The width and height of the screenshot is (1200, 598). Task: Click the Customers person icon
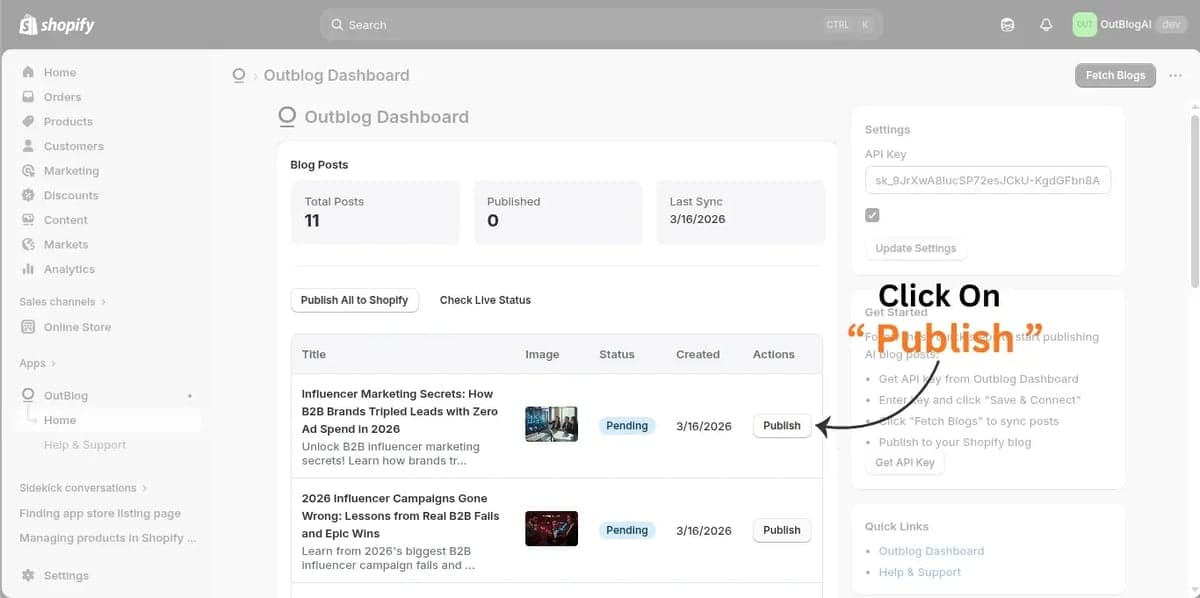pos(28,146)
